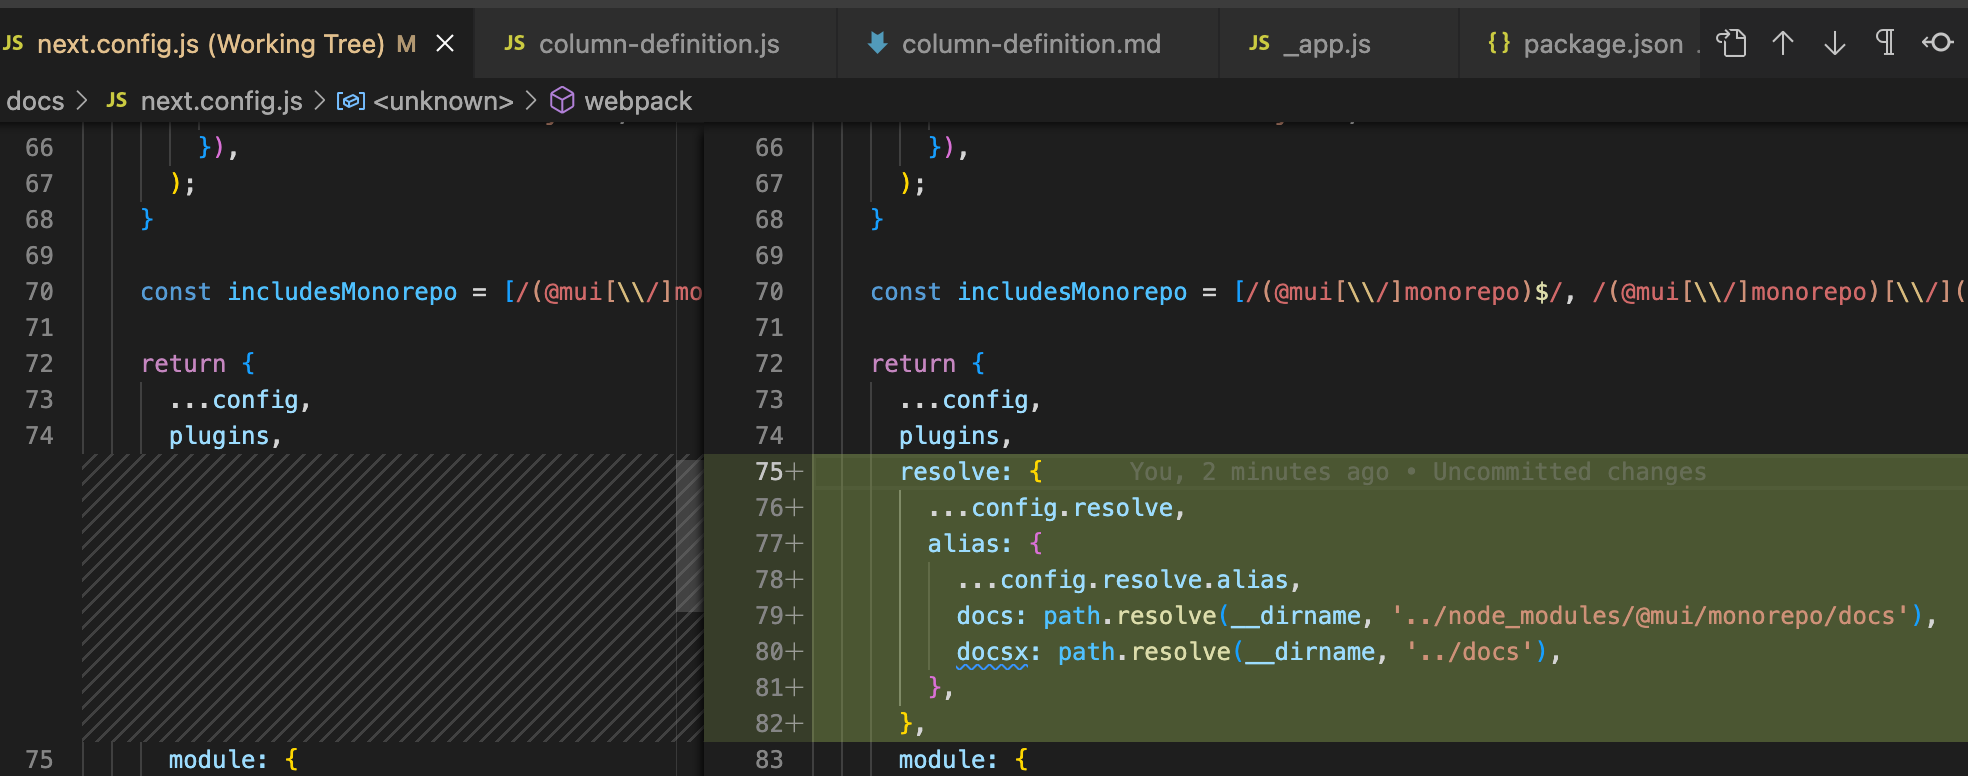
Task: Click the JS icon on column-definition.js tab
Action: point(515,43)
